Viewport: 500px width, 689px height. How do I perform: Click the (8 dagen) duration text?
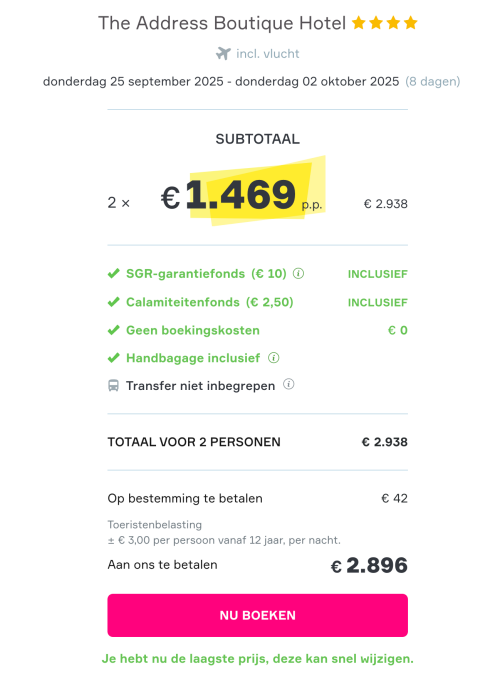[433, 81]
